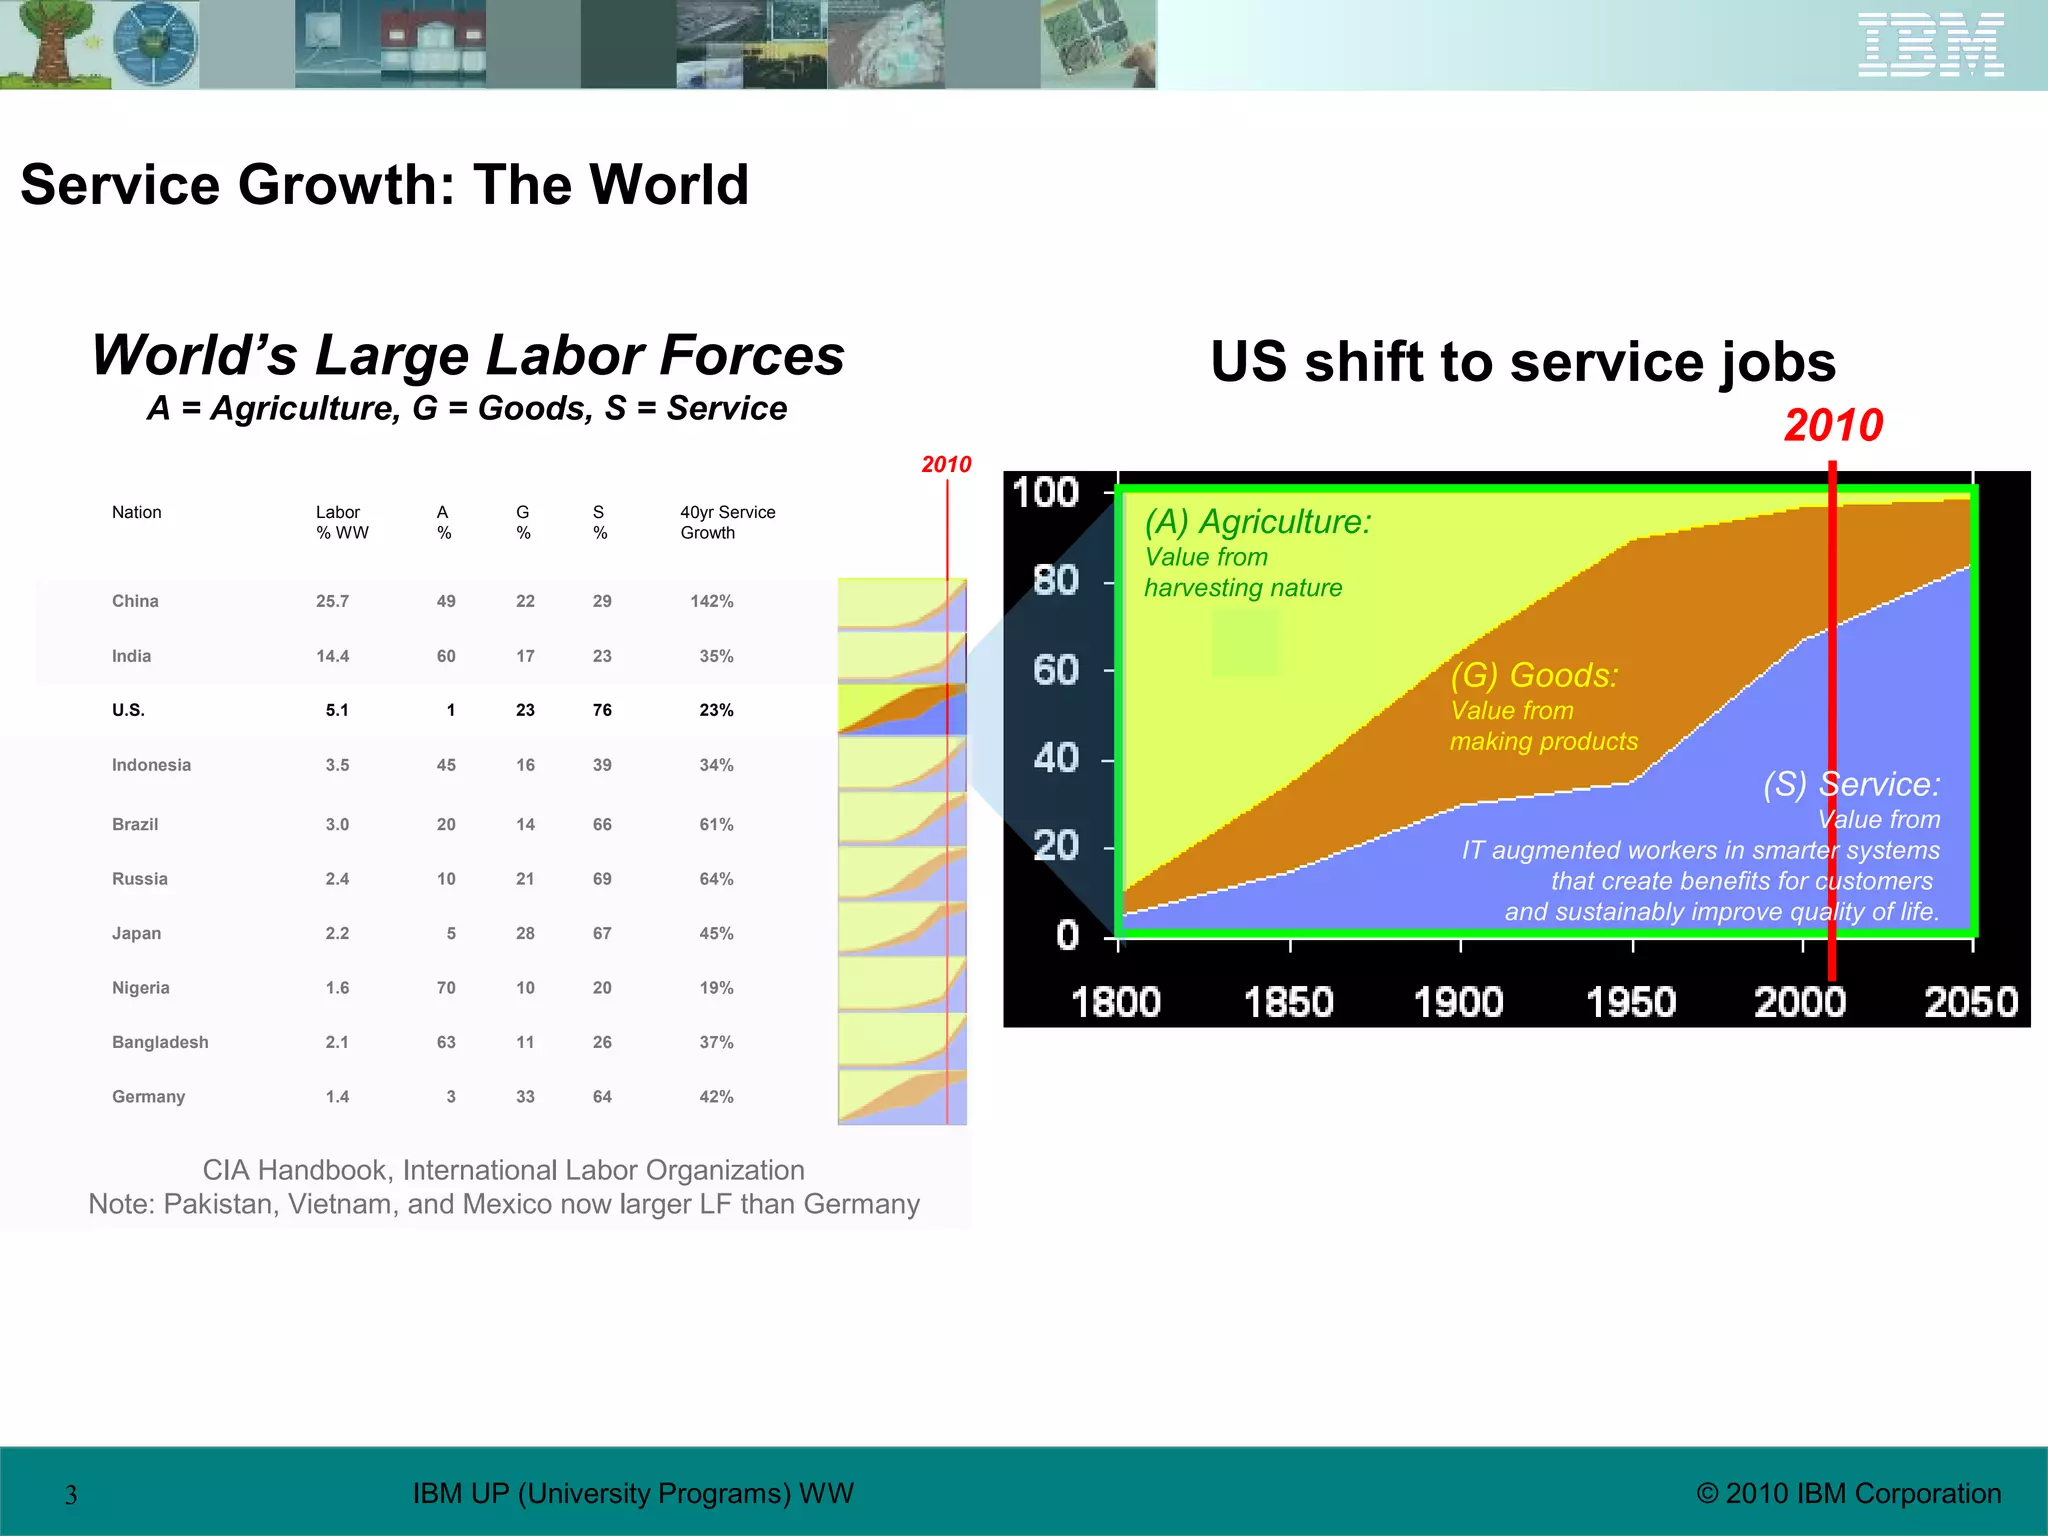Click the U.S. row nation name

tap(128, 710)
